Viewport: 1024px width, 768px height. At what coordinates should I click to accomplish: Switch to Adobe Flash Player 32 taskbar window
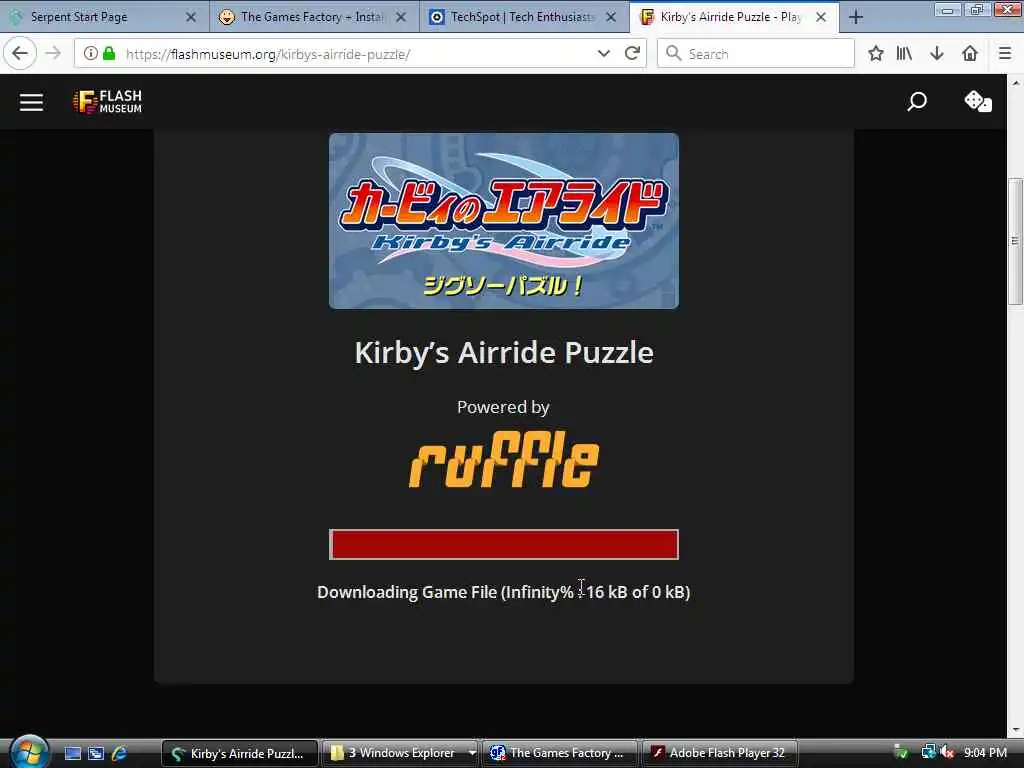720,753
